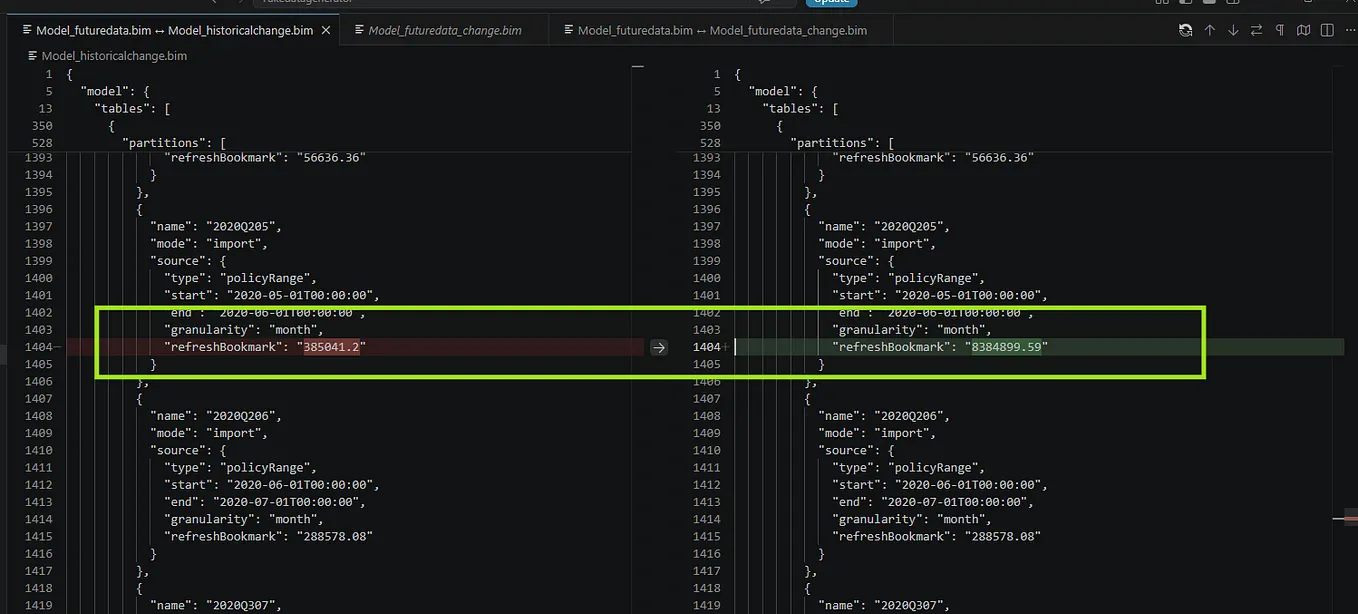The image size is (1358, 614).
Task: Click the fold marker at left line 1404
Action: coord(58,347)
